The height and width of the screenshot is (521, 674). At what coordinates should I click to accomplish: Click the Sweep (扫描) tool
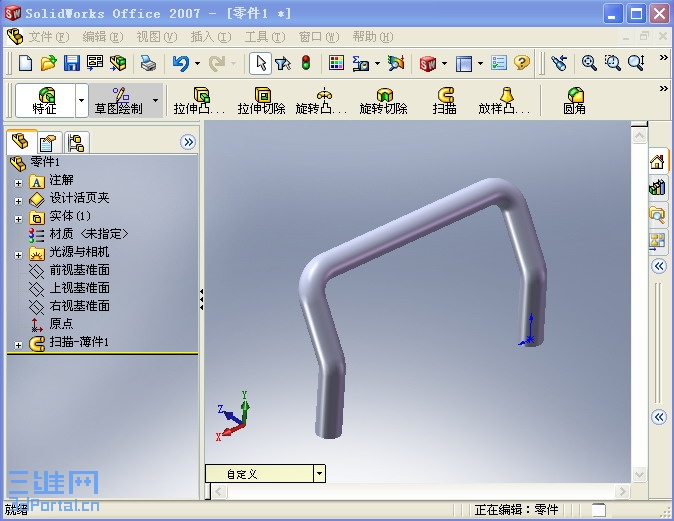click(x=445, y=101)
